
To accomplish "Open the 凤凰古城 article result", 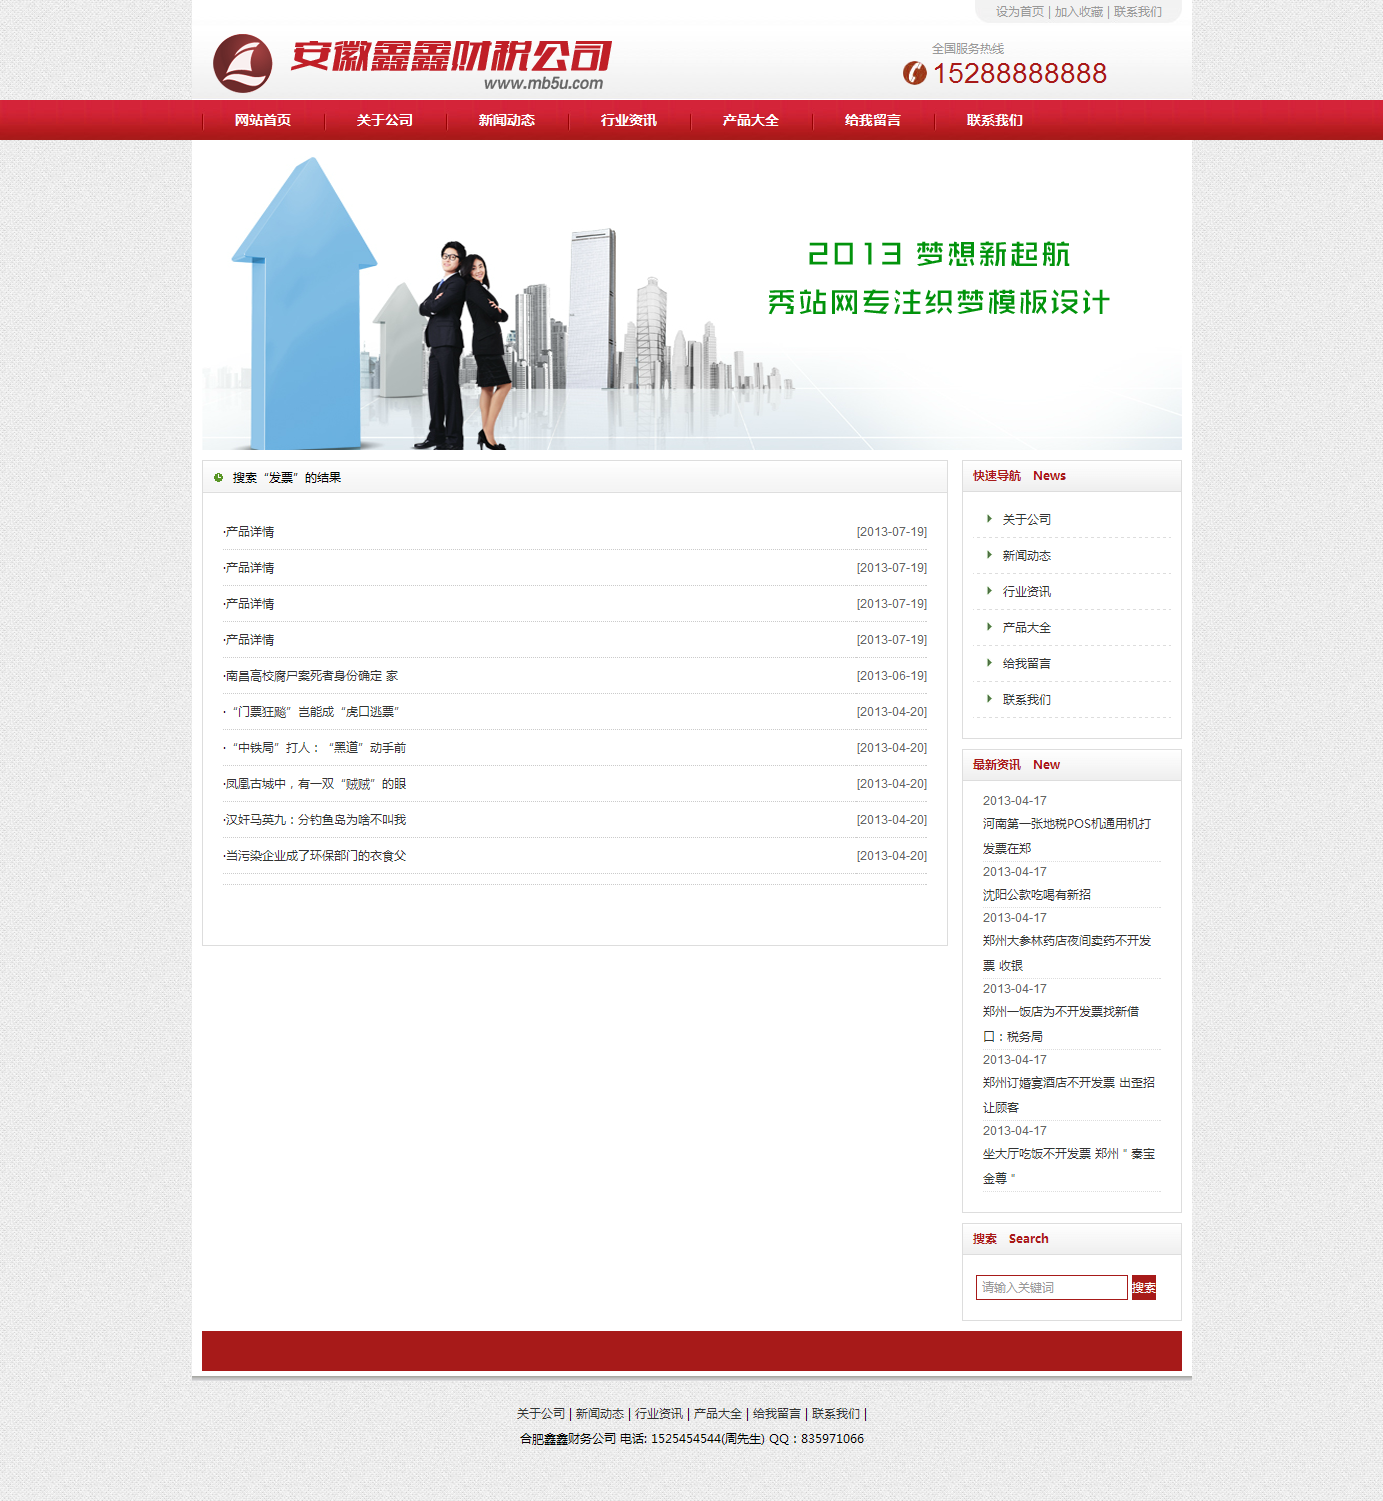I will pyautogui.click(x=315, y=784).
